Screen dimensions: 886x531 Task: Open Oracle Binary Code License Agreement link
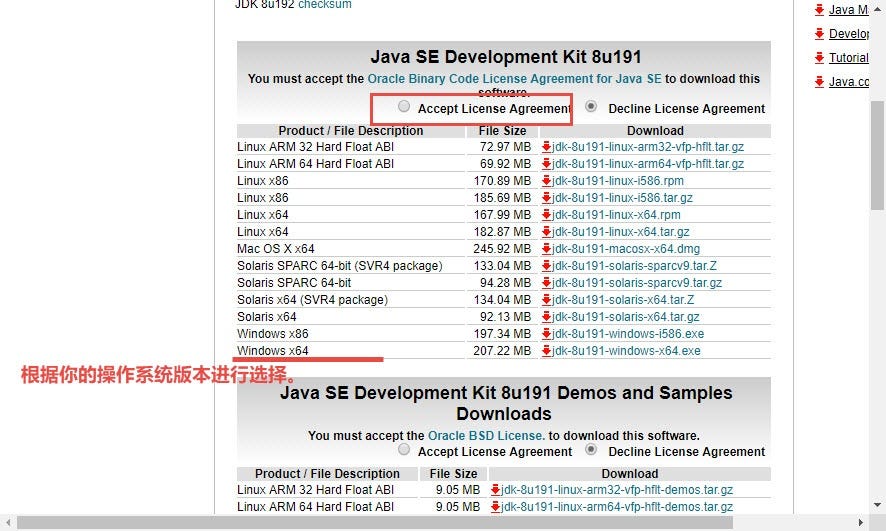[x=514, y=79]
